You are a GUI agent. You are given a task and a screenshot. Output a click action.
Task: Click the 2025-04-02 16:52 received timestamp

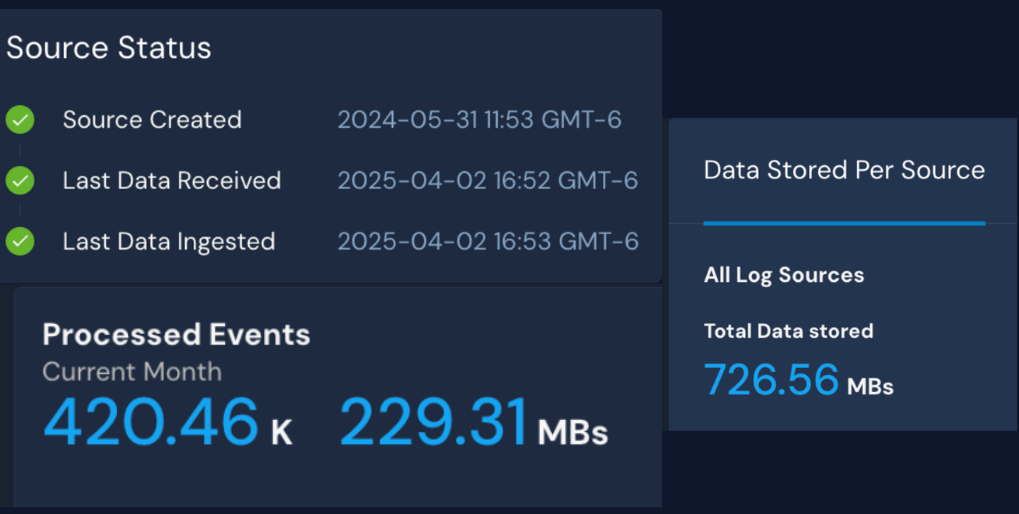click(x=487, y=181)
